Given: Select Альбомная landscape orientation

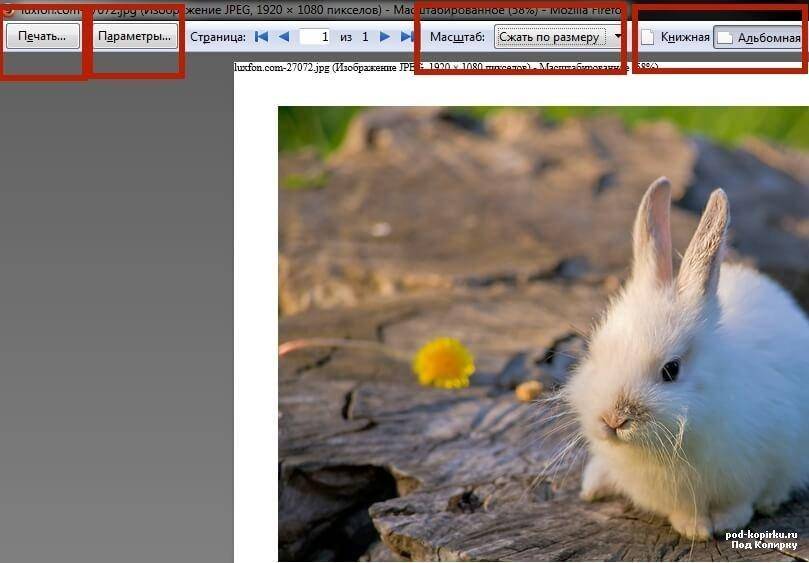Looking at the screenshot, I should [767, 38].
